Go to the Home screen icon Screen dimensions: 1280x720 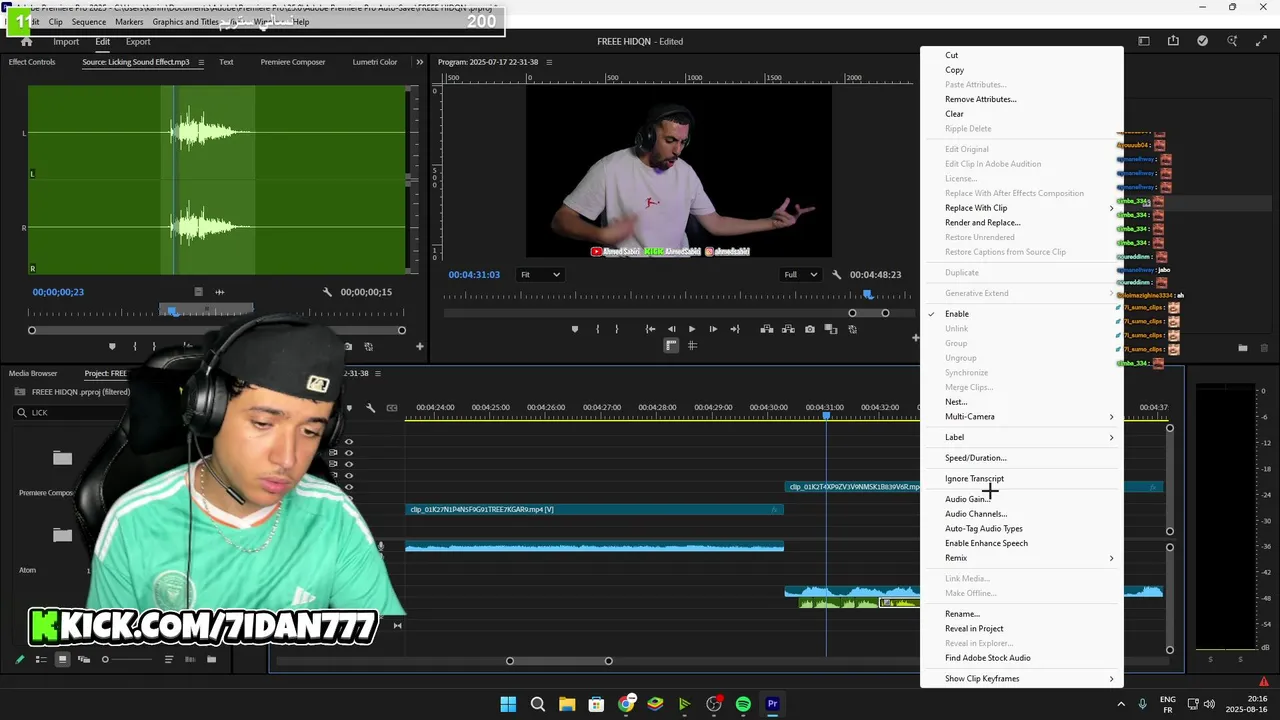pyautogui.click(x=26, y=41)
